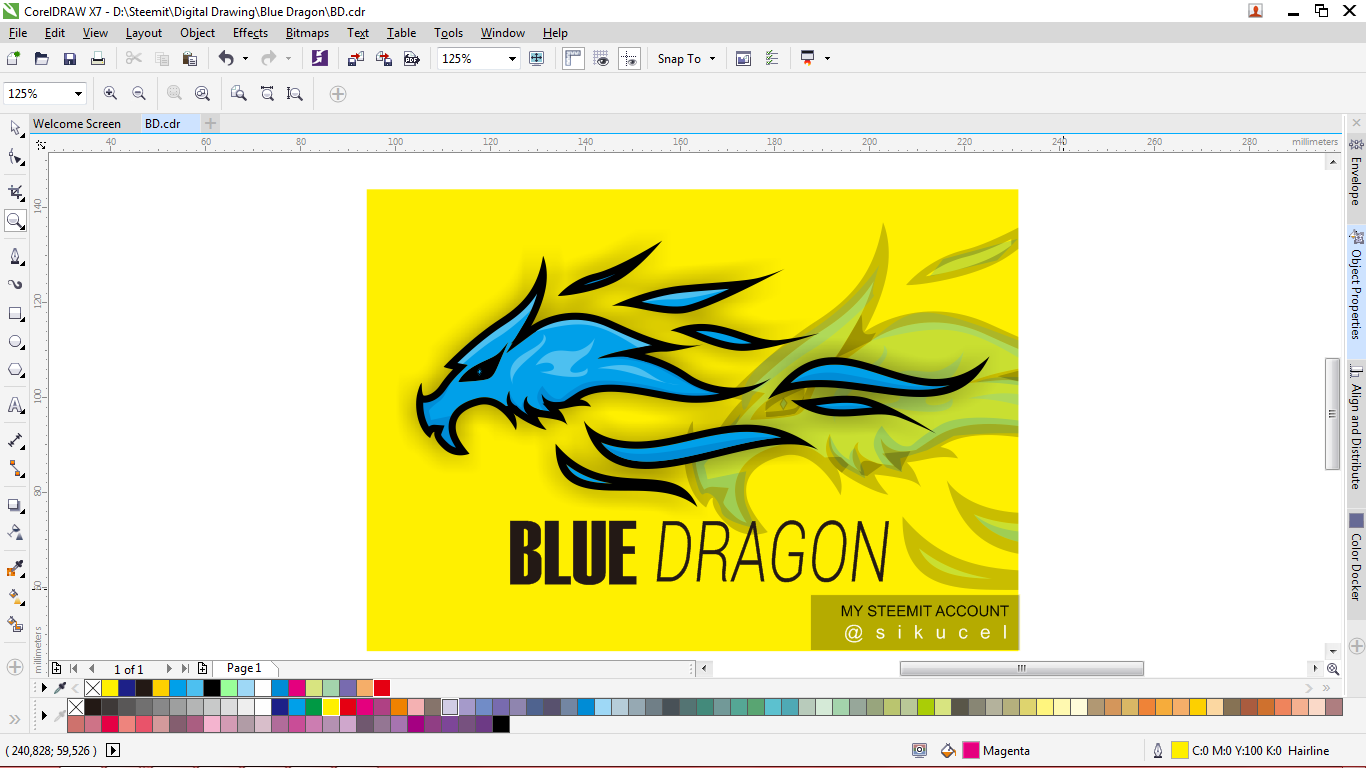Select the Polygon tool
This screenshot has height=768, width=1366.
click(15, 370)
